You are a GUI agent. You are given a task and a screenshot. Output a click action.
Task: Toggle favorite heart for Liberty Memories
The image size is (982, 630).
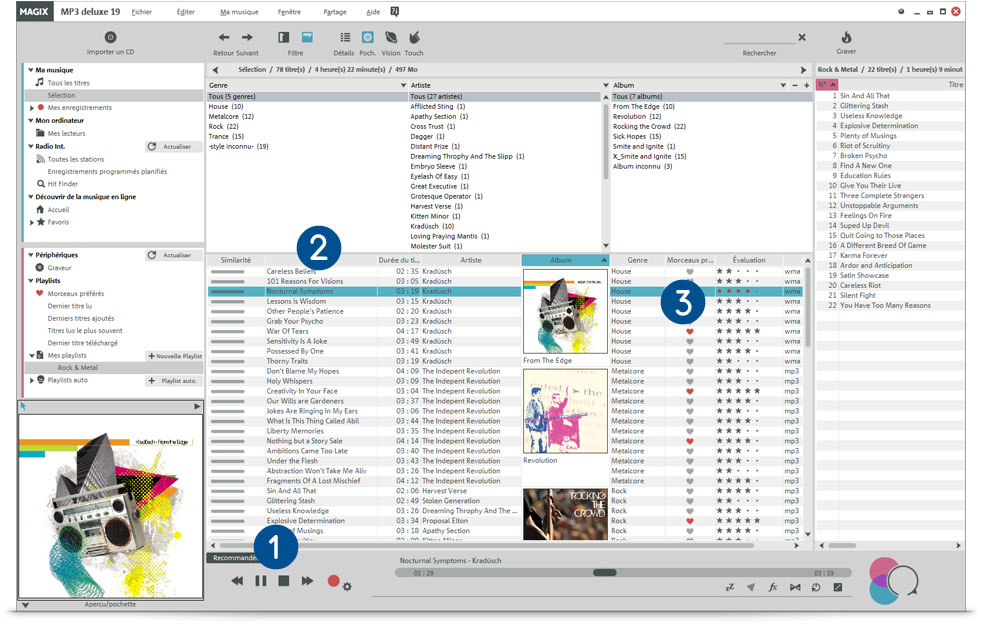[690, 431]
